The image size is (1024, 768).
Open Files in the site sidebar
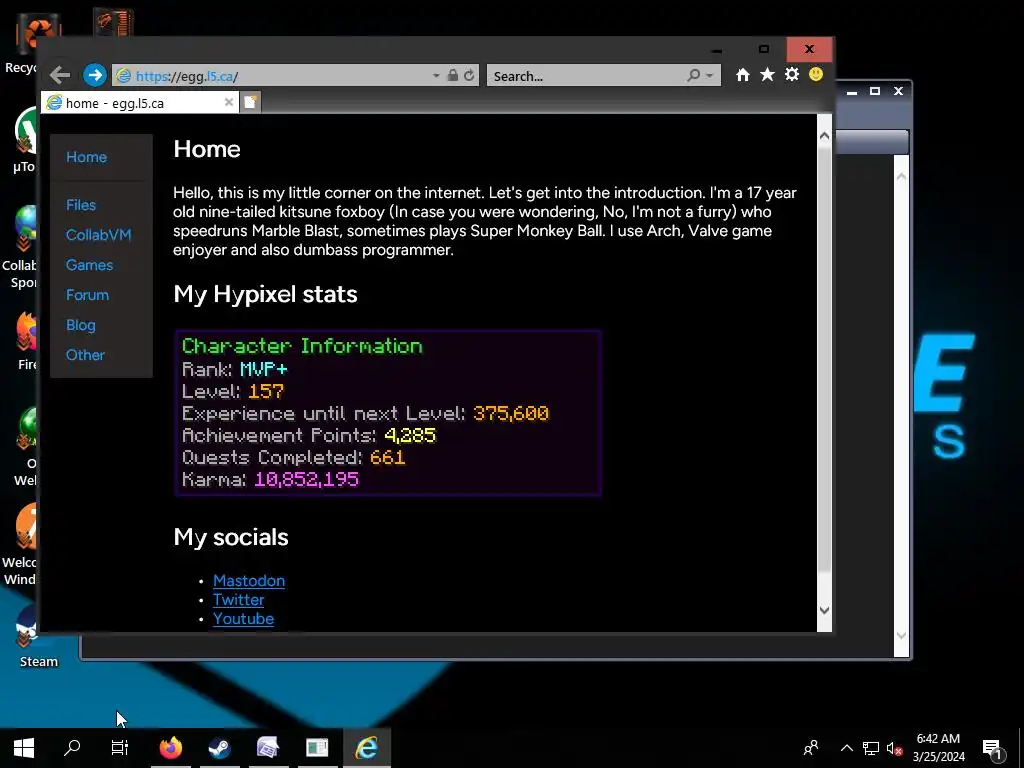81,205
